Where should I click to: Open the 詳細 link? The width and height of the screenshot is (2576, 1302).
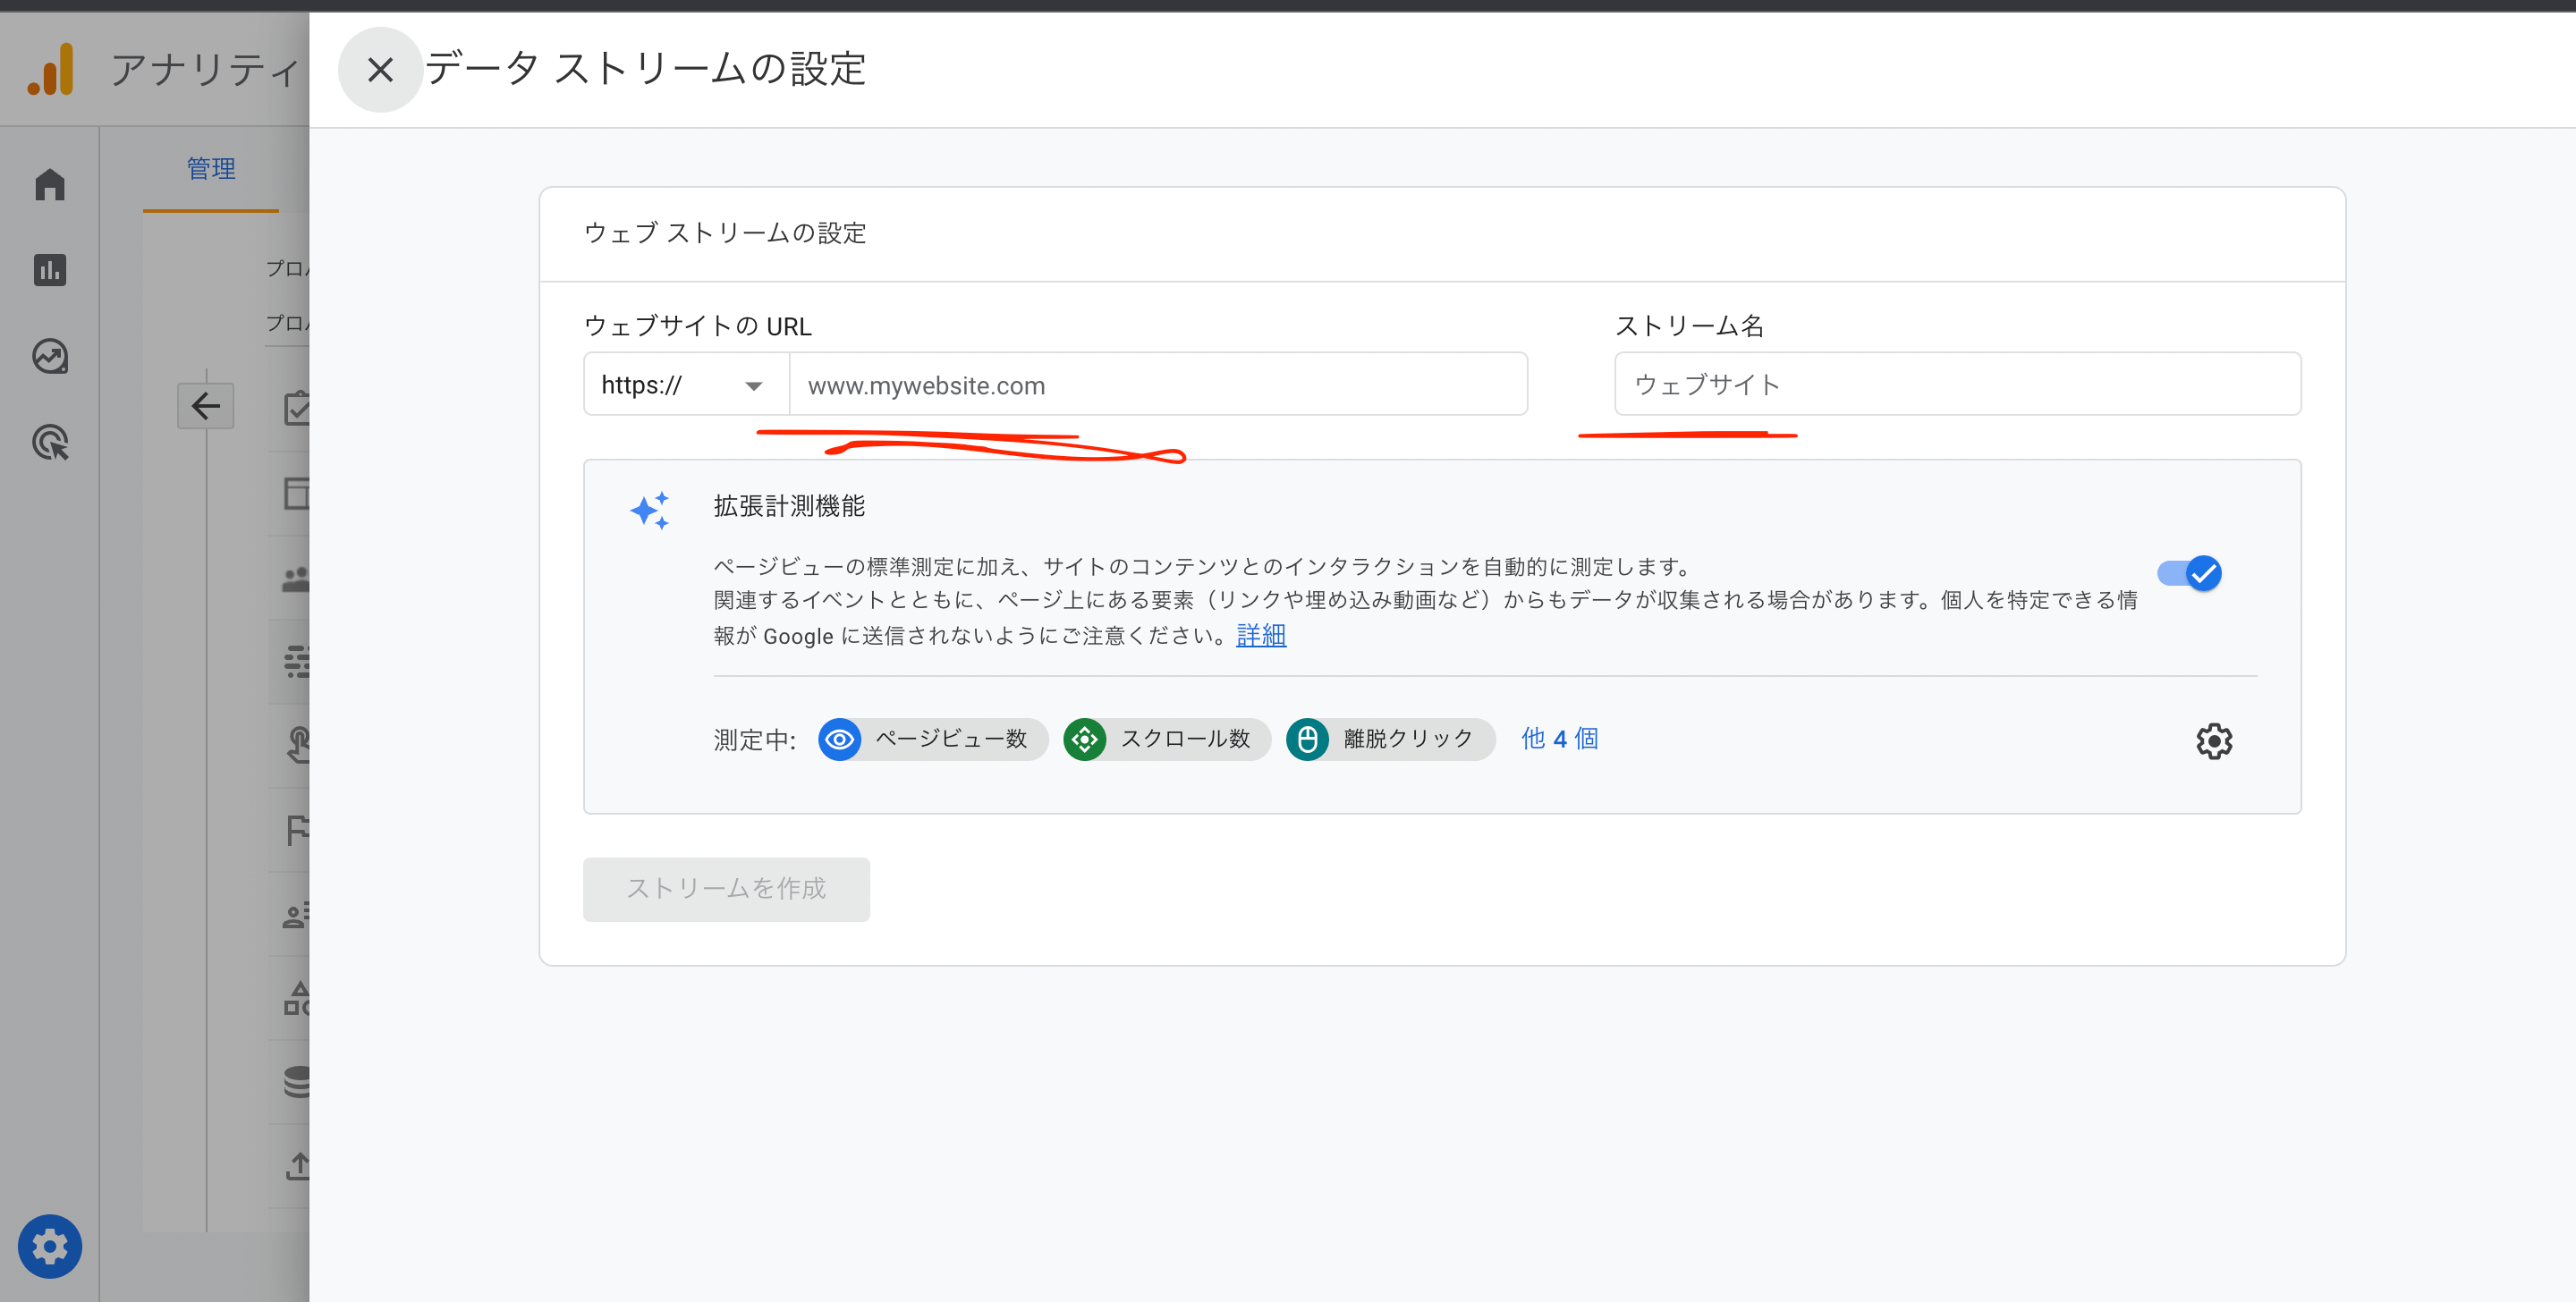[1260, 635]
